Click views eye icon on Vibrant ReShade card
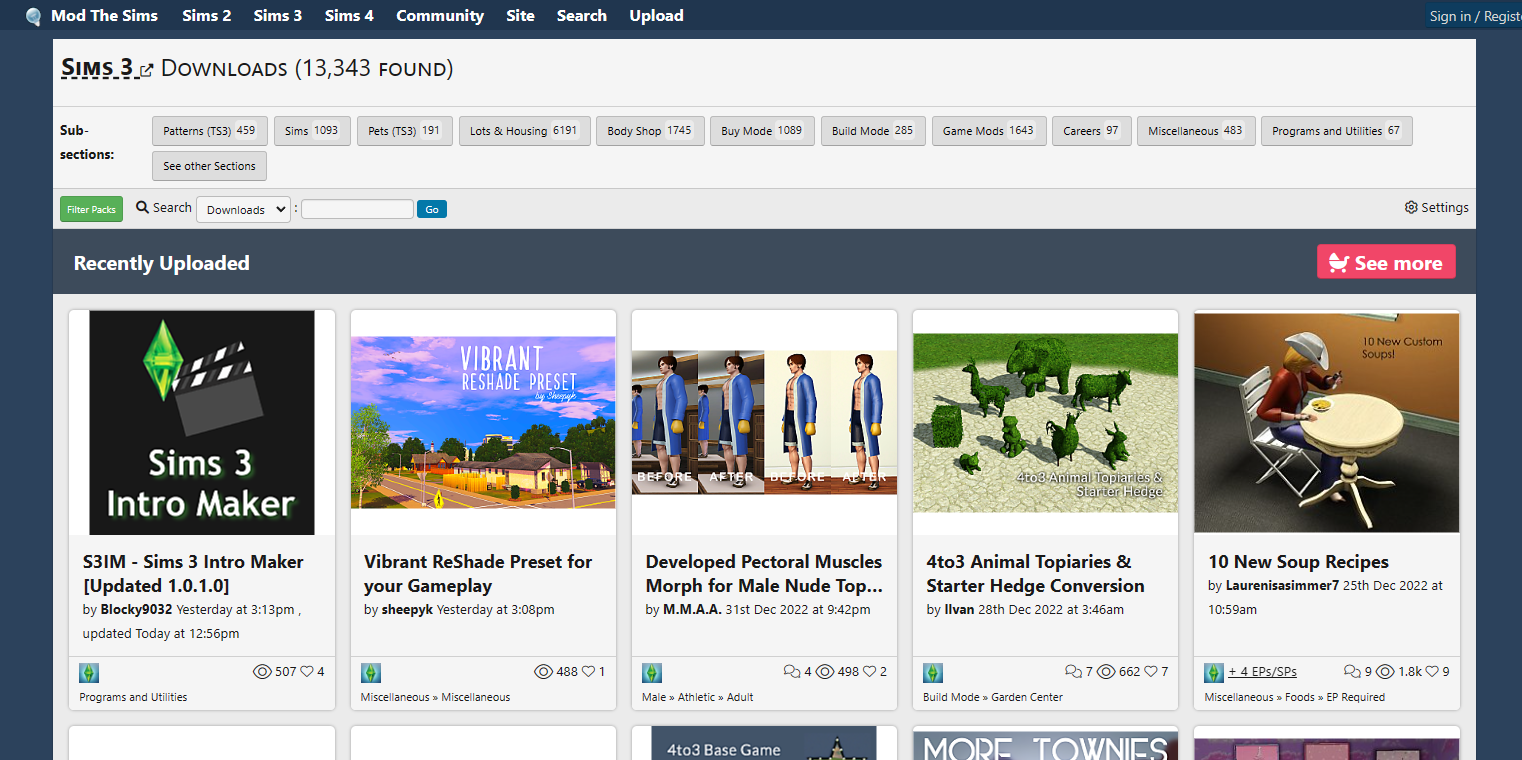This screenshot has height=760, width=1522. [x=544, y=672]
